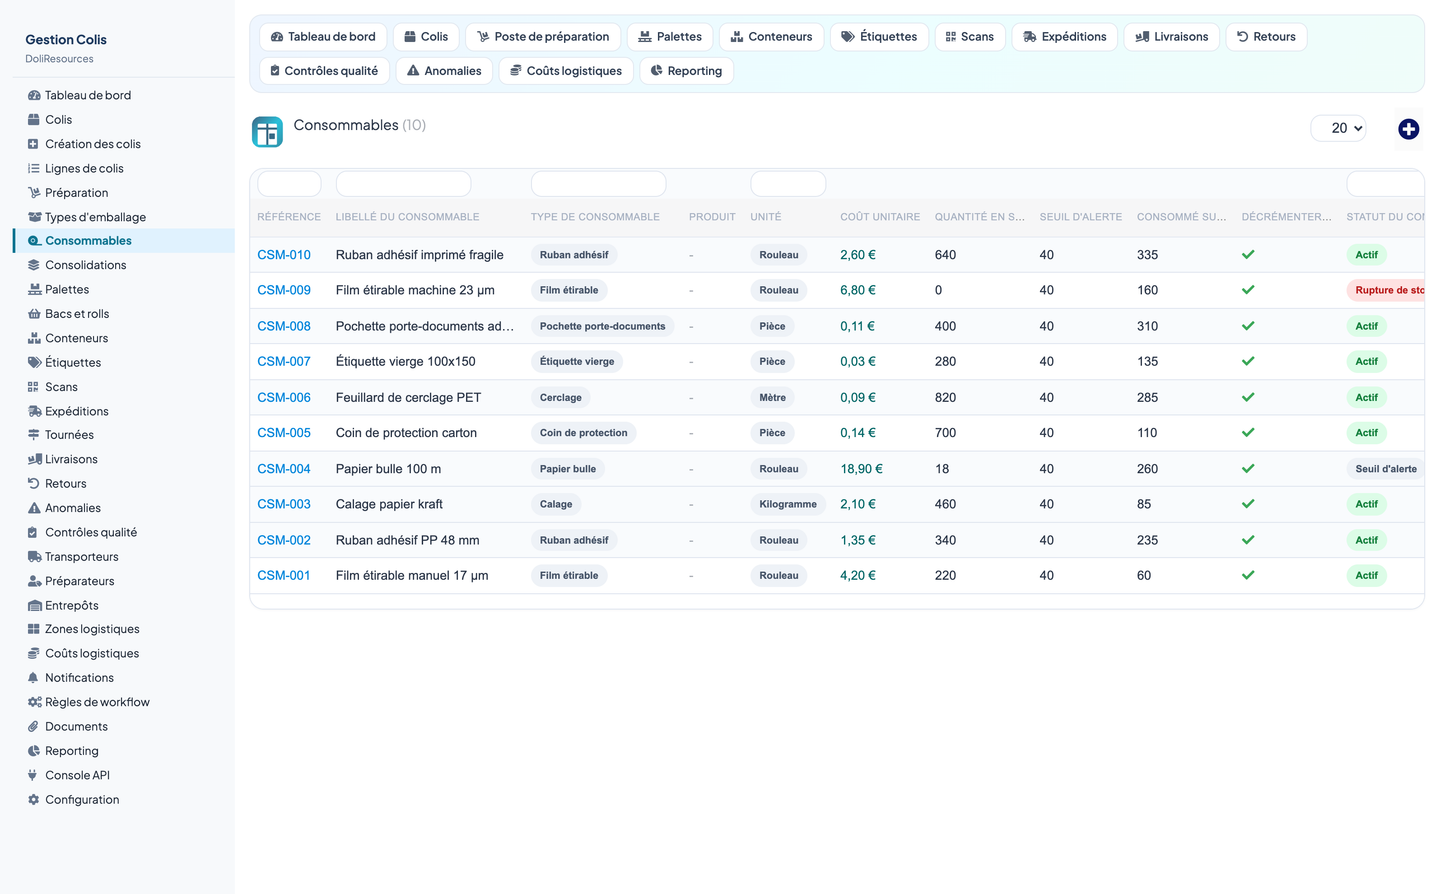
Task: Open the CSM-009 reference link
Action: pos(284,290)
